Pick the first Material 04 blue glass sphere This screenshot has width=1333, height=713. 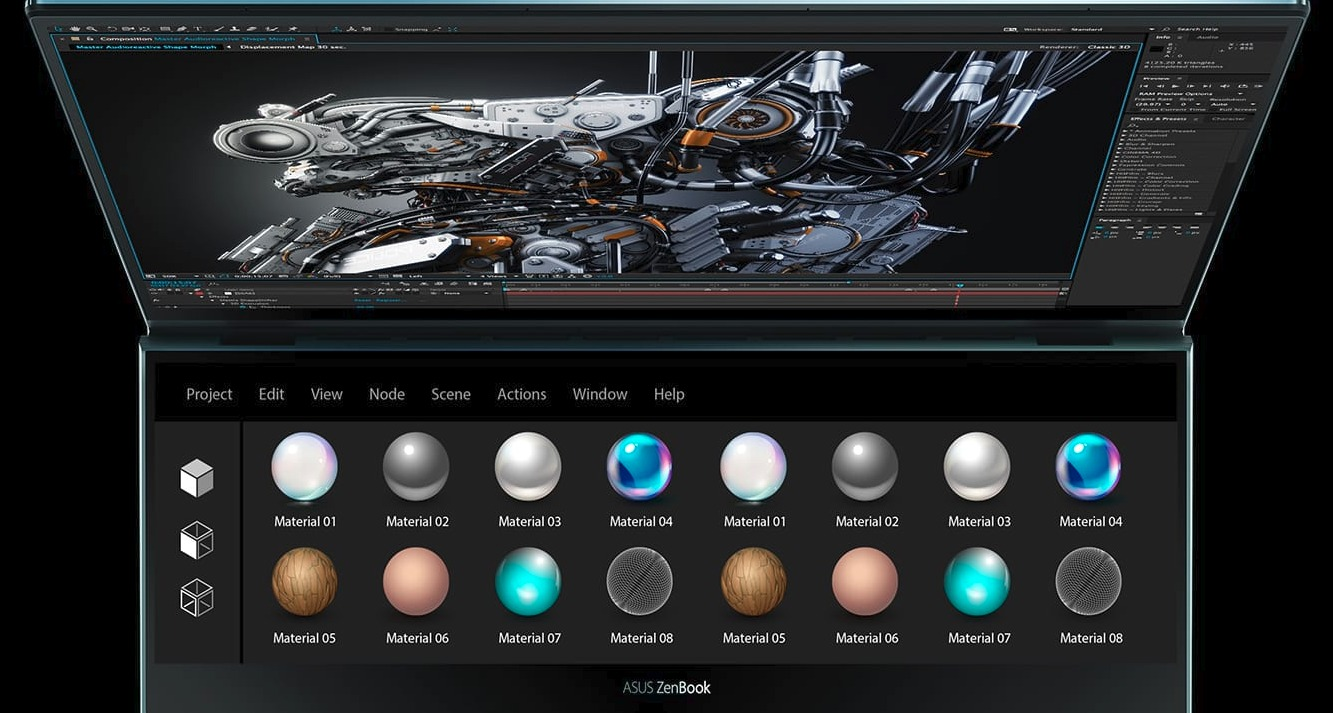[640, 466]
